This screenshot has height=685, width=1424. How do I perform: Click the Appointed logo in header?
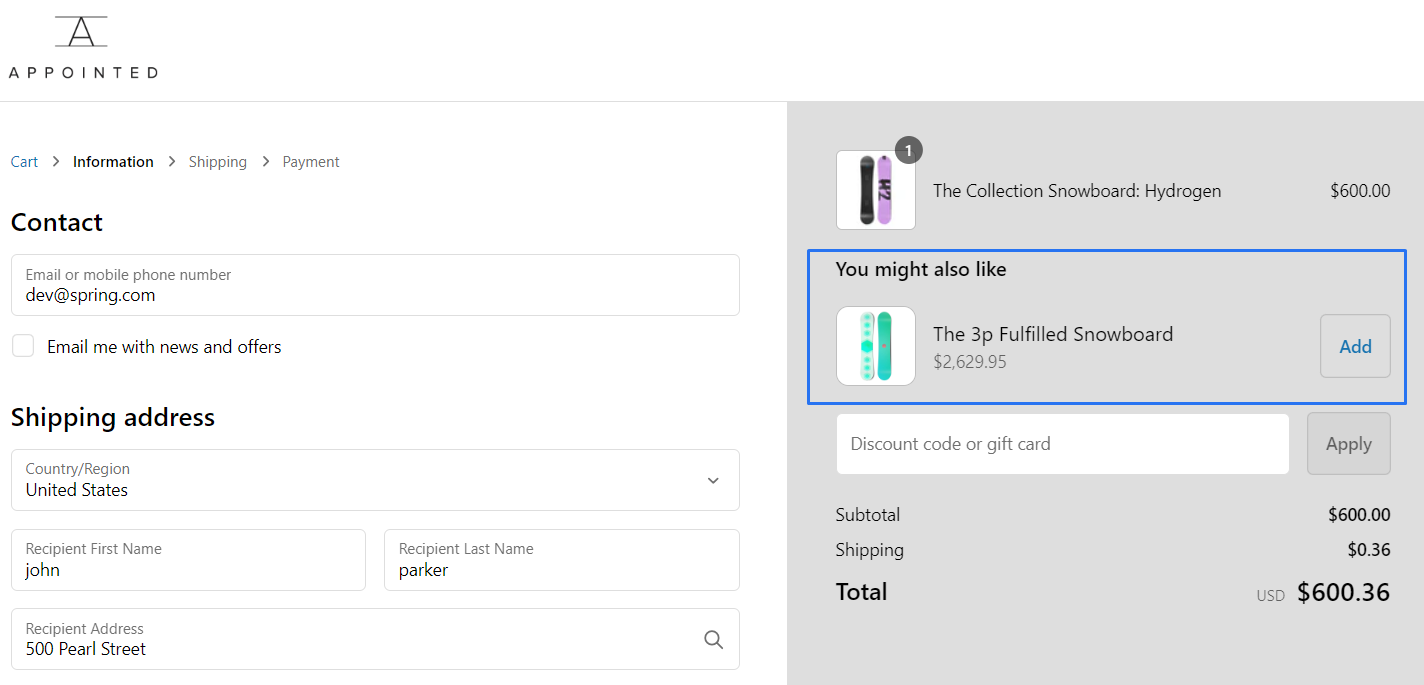(x=82, y=47)
